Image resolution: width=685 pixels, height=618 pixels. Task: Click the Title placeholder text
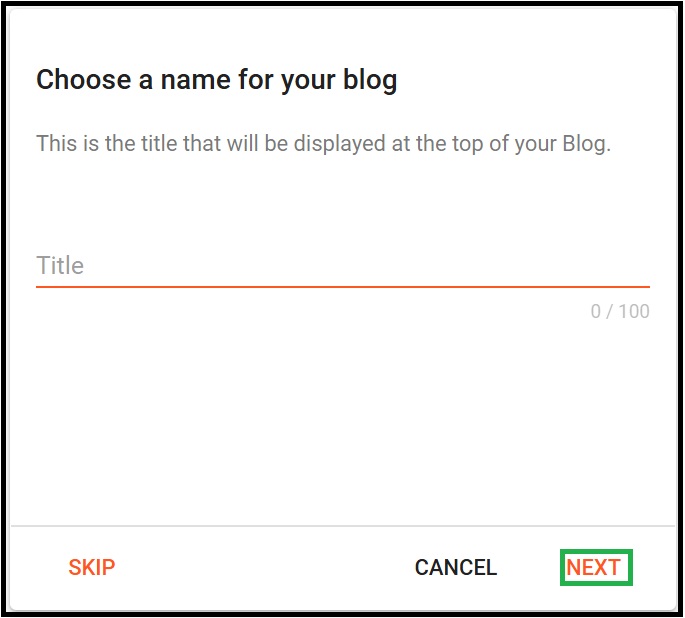(x=60, y=266)
